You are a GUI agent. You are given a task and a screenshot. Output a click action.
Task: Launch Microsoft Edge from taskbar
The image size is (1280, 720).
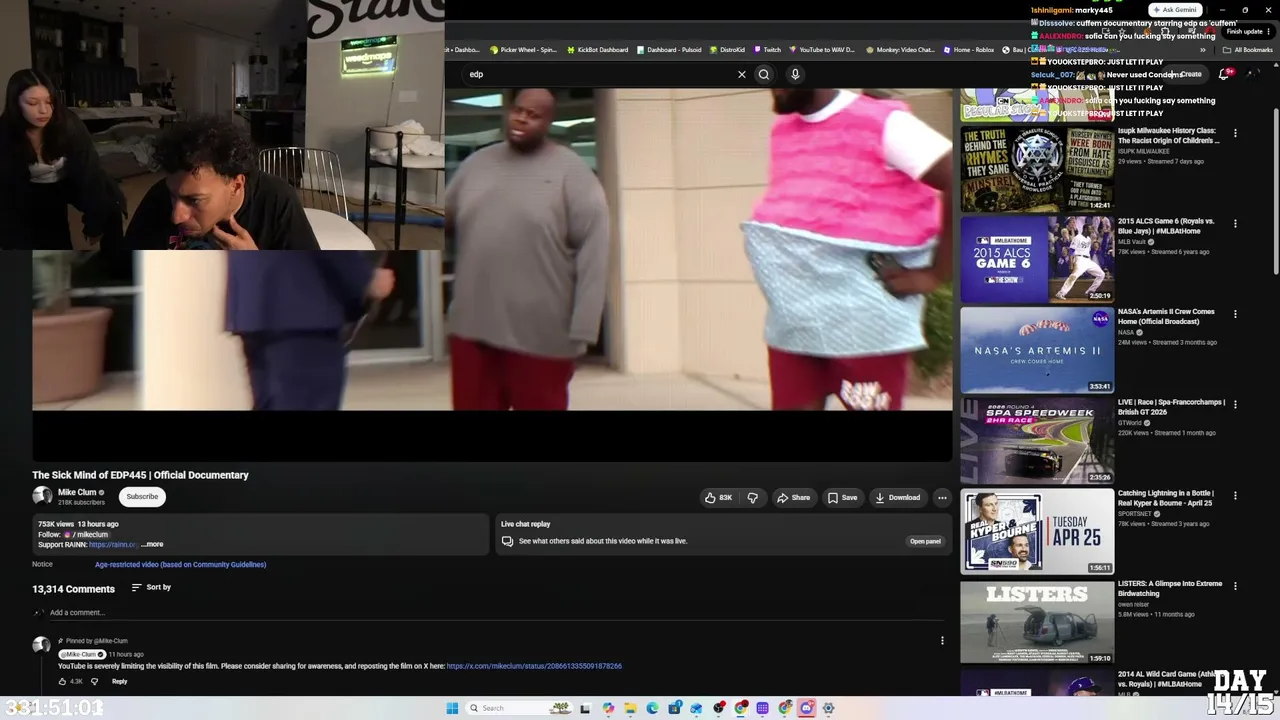pos(652,708)
